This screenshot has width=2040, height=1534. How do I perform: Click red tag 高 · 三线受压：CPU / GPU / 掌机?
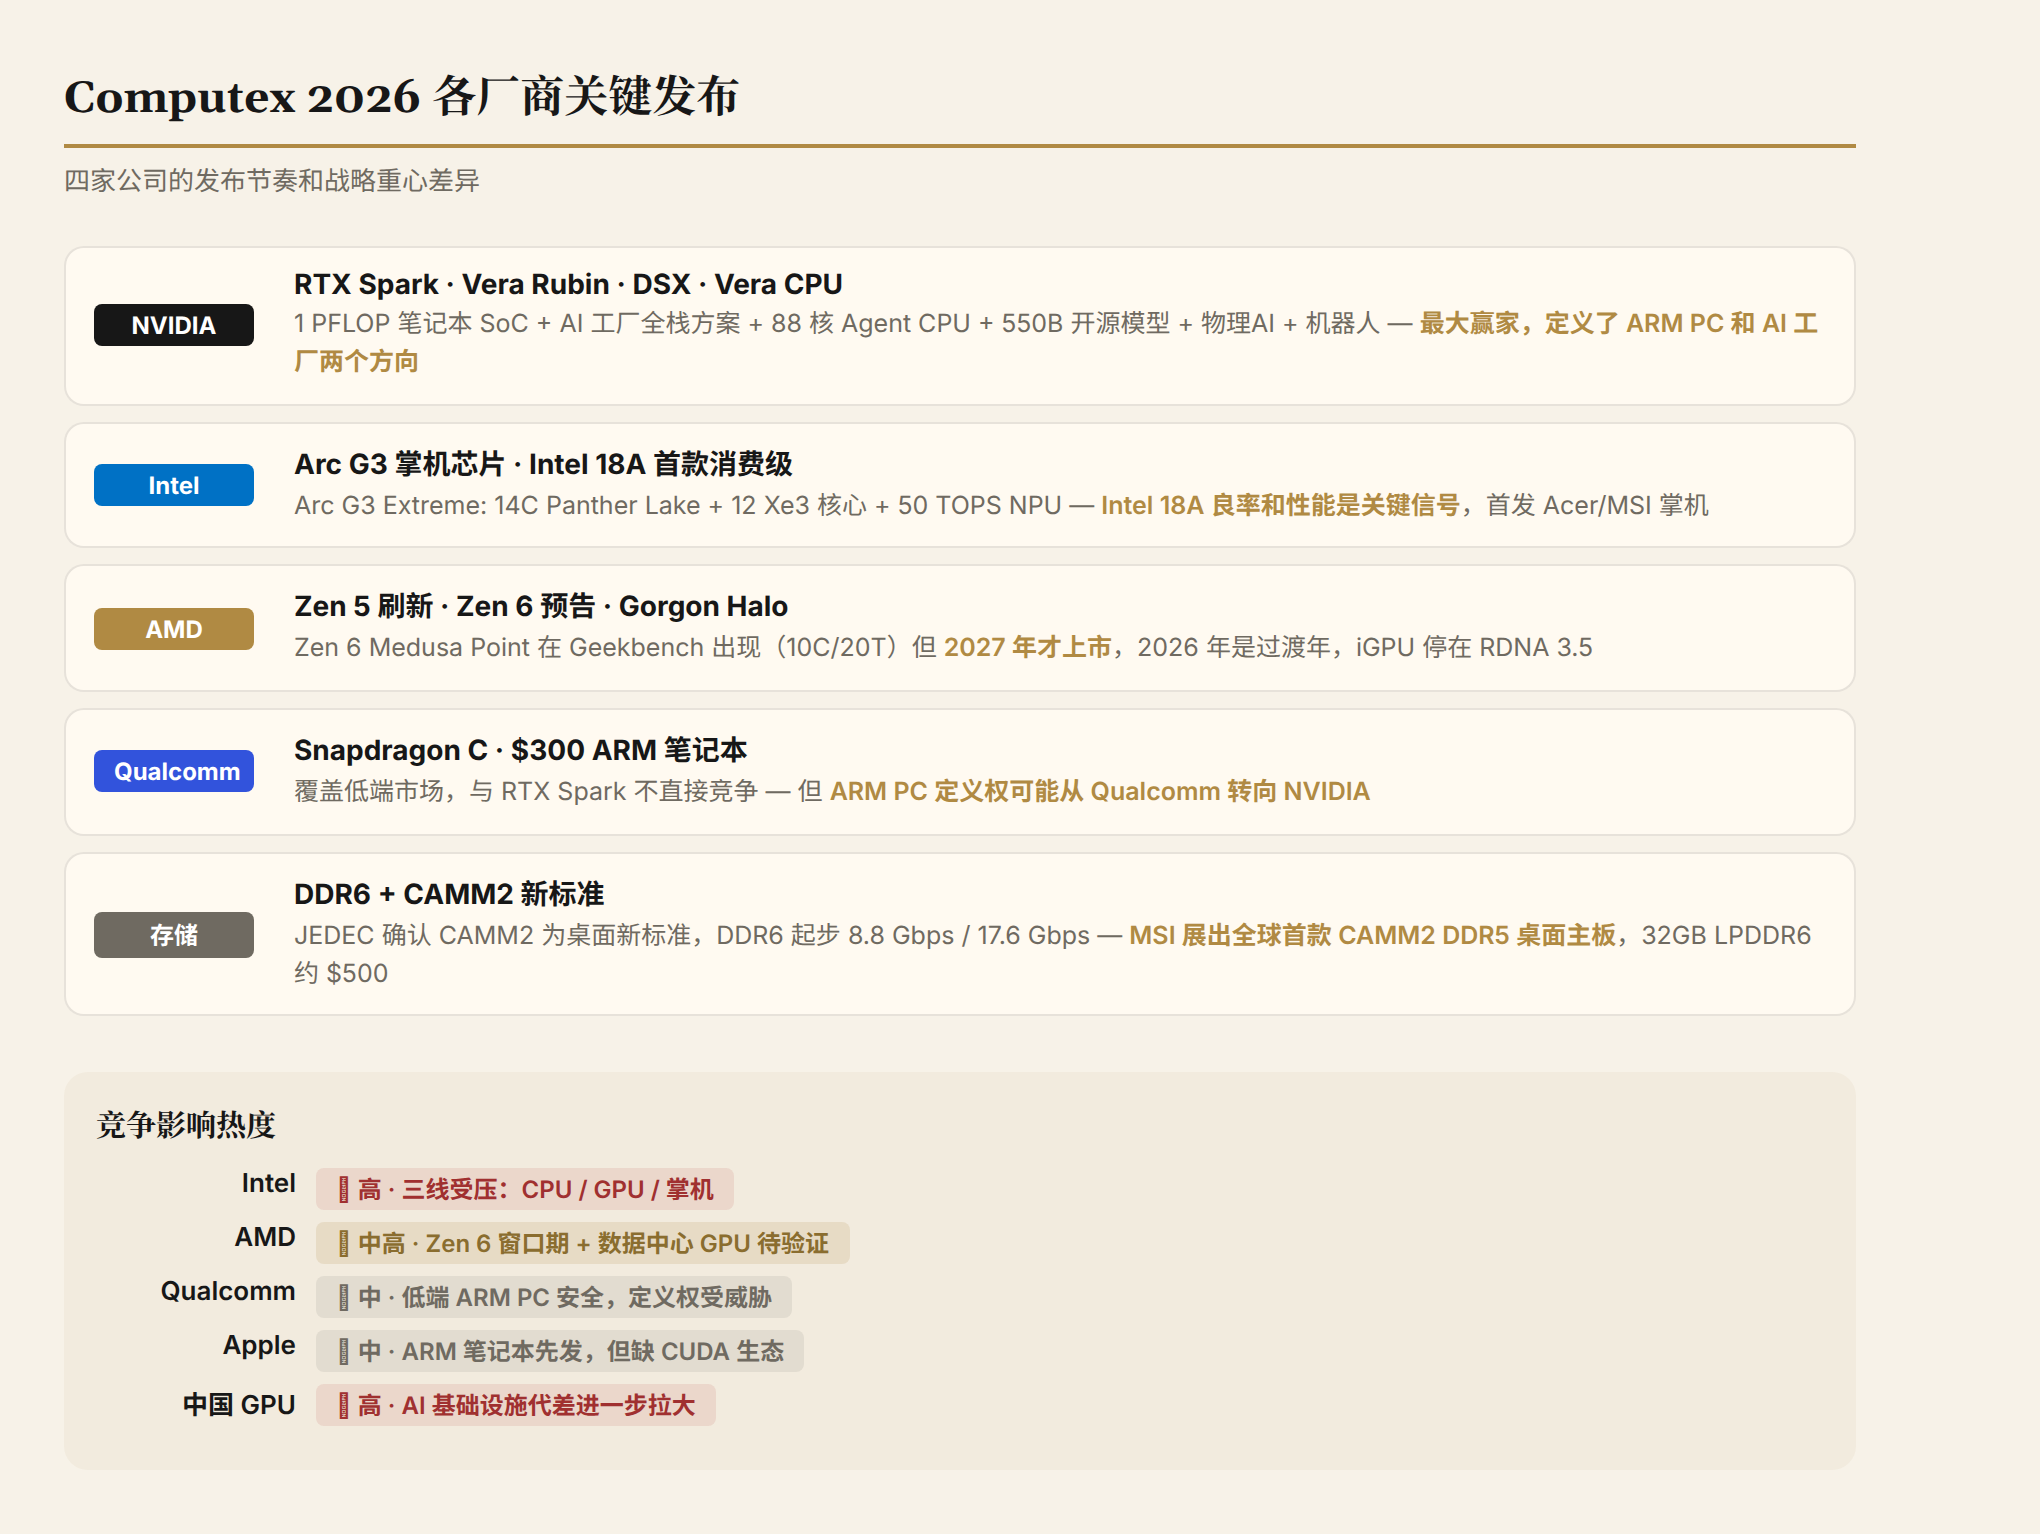click(x=525, y=1189)
